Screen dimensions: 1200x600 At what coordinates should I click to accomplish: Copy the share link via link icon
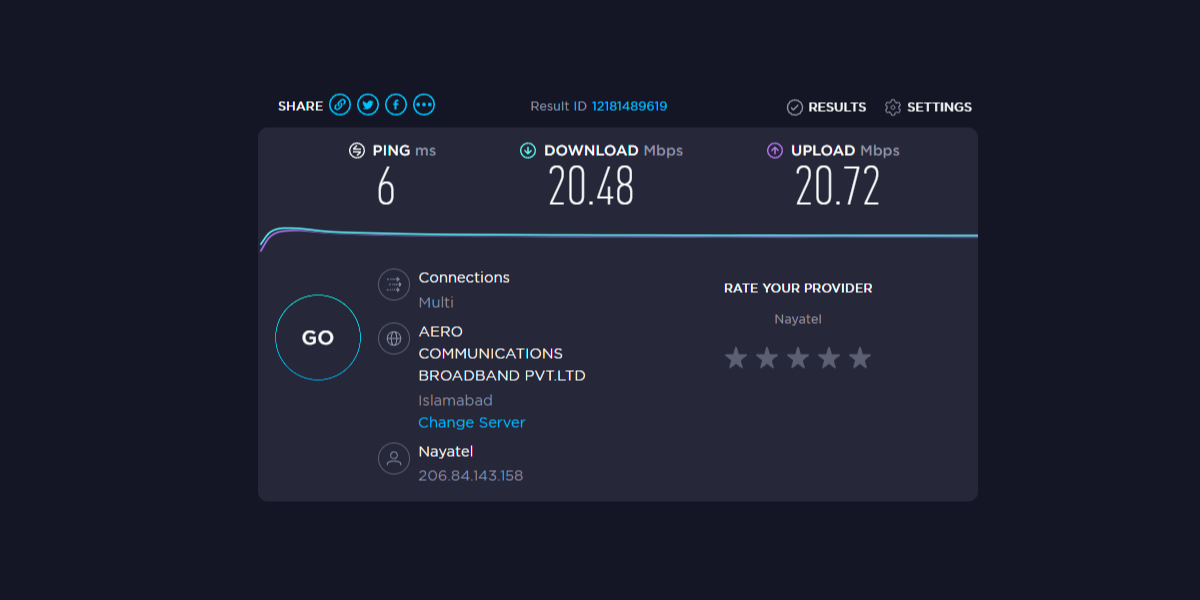[x=340, y=105]
